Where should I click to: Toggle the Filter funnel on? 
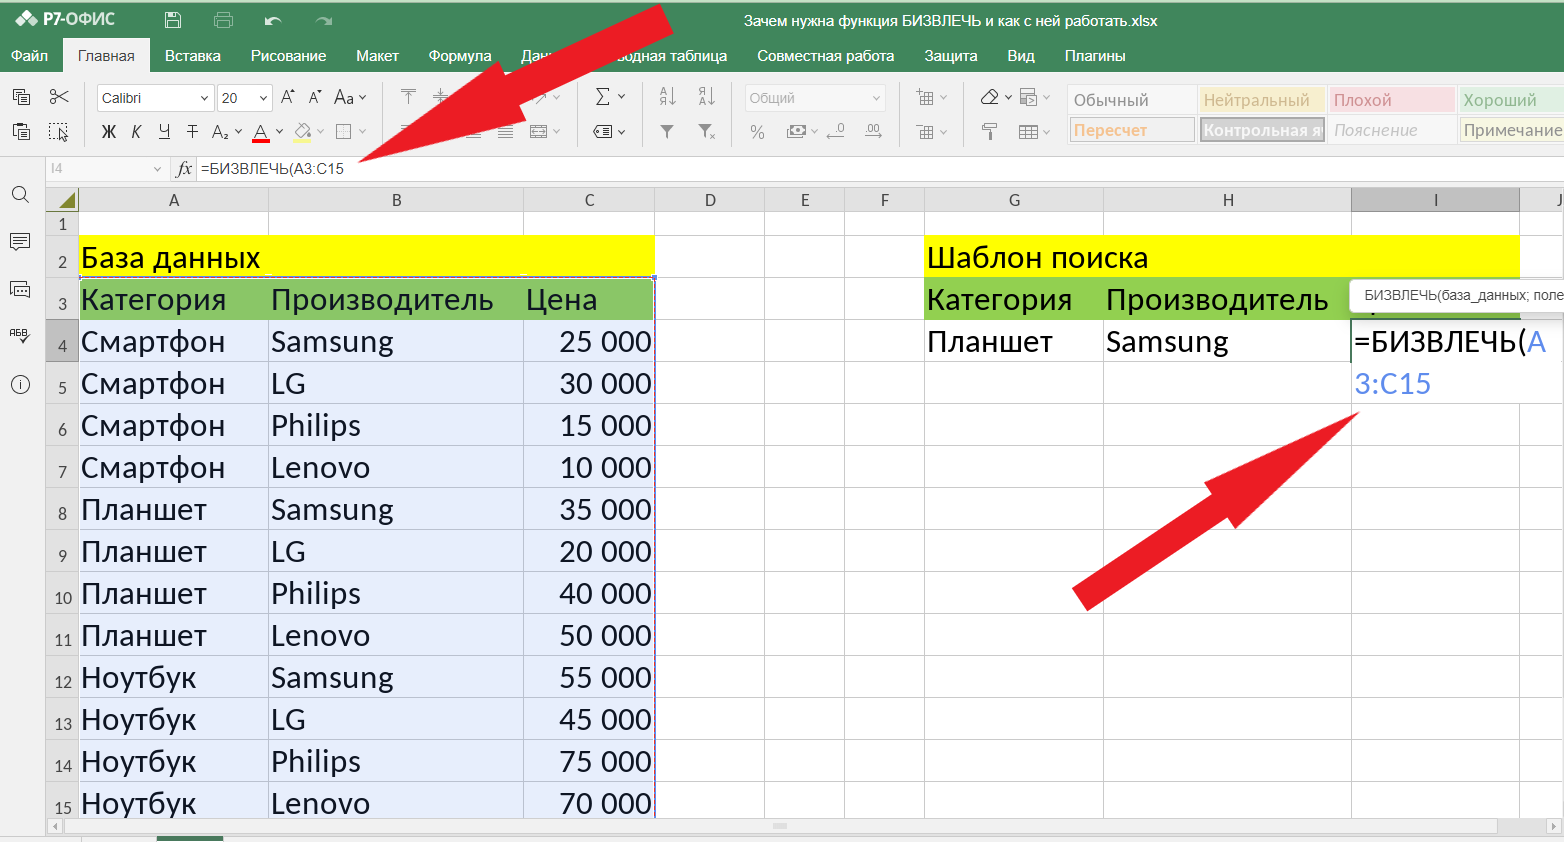click(x=667, y=131)
